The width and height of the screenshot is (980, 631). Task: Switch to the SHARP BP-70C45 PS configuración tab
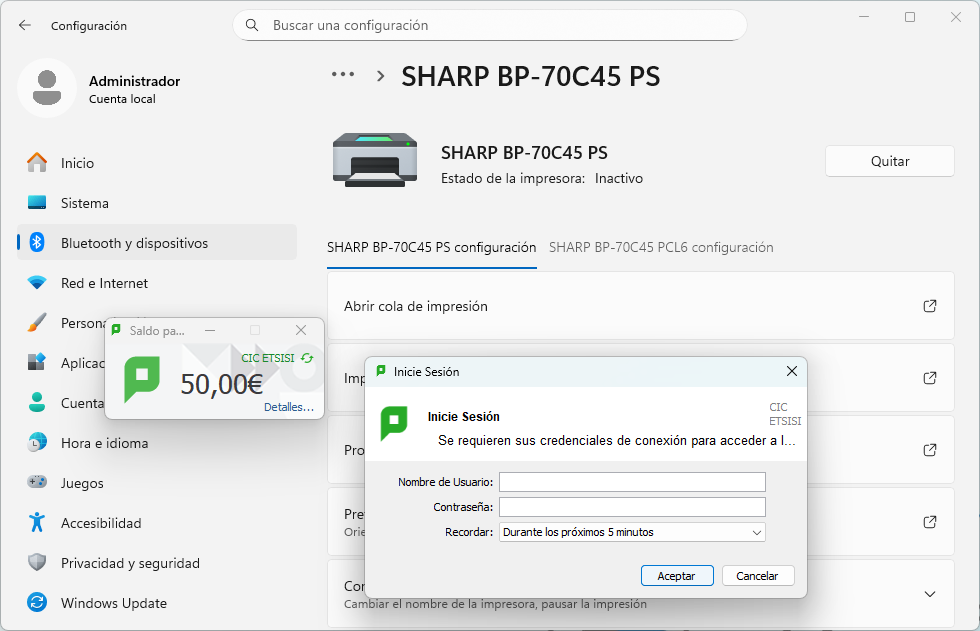(x=431, y=247)
